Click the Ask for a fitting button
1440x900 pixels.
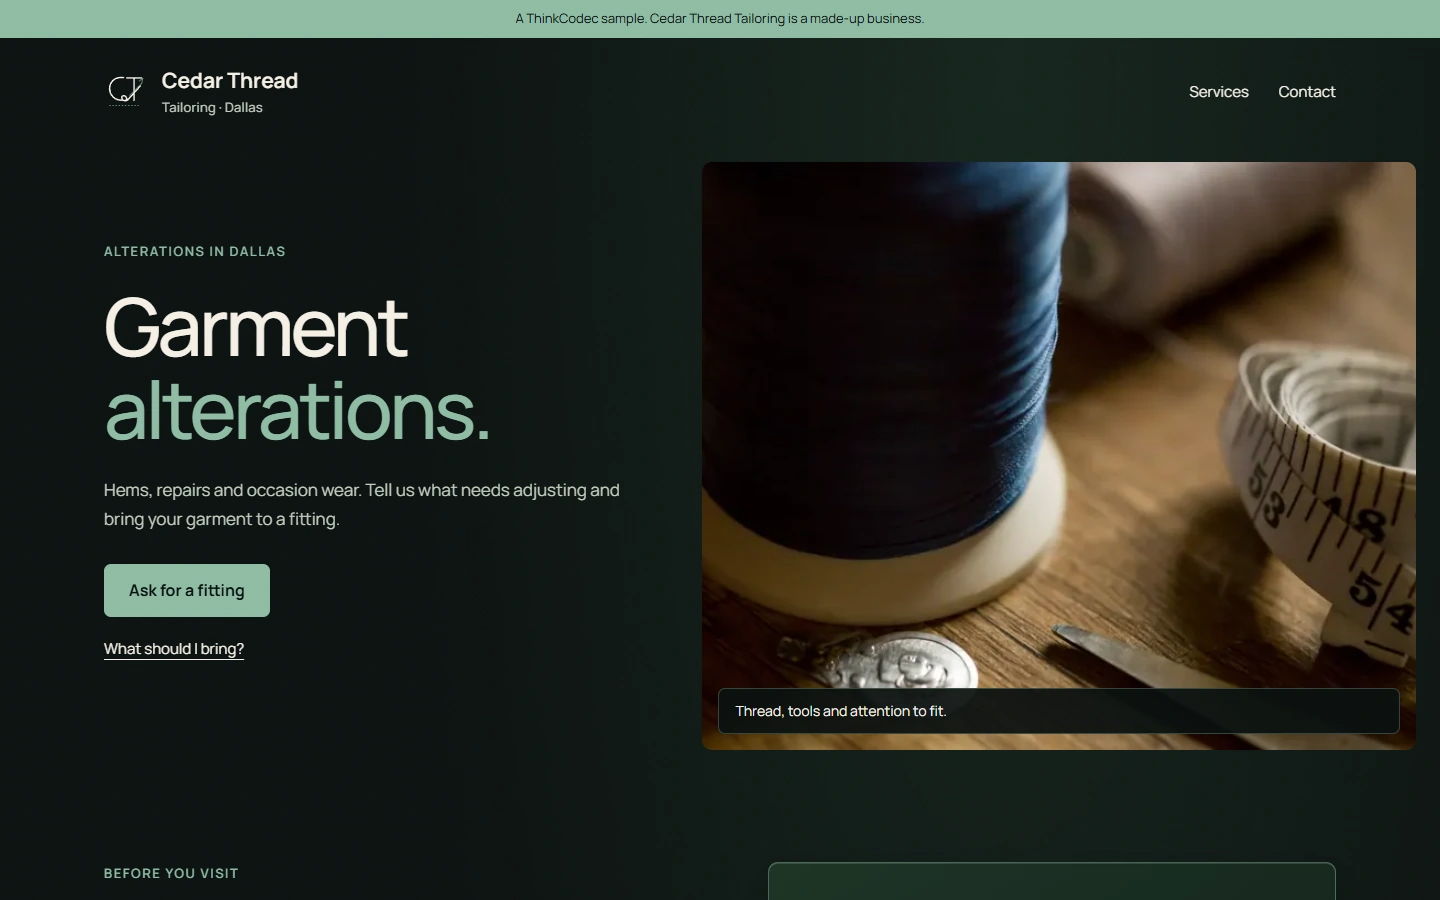point(187,590)
